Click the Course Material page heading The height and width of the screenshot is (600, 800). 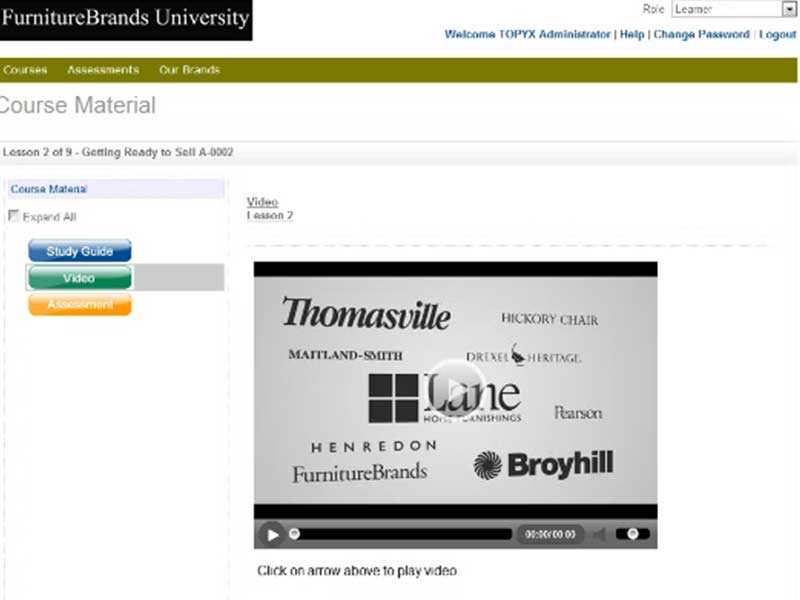click(x=78, y=106)
